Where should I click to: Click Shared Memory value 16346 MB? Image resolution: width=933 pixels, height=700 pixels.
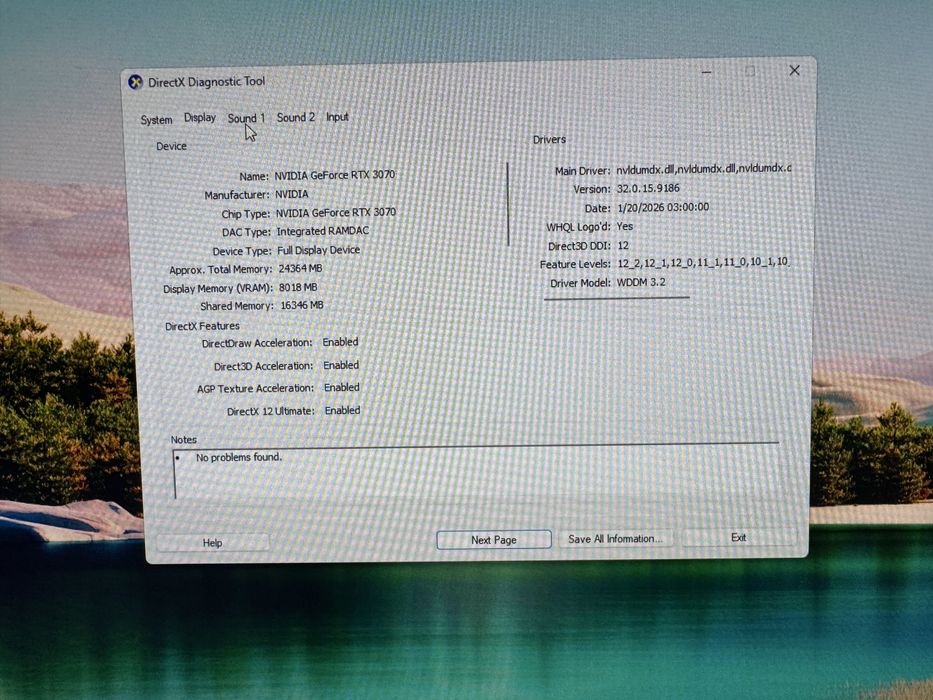[302, 305]
